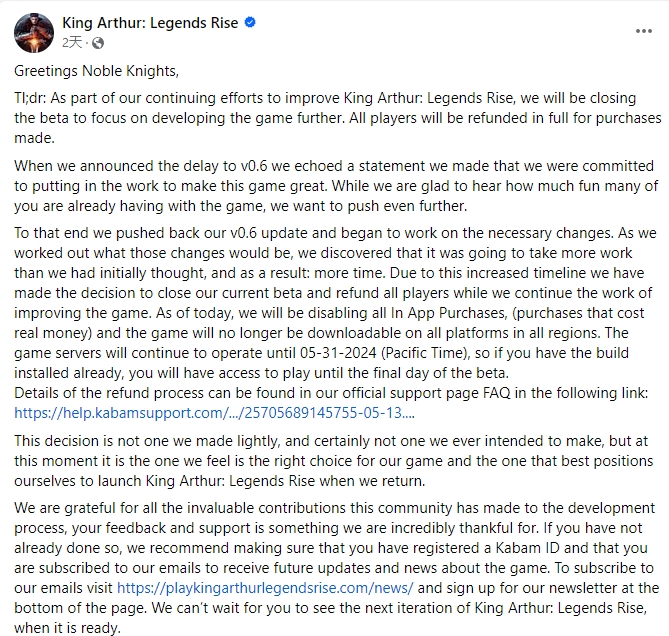Viewport: 669px width, 636px height.
Task: Click the King Arthur profile avatar
Action: point(34,33)
